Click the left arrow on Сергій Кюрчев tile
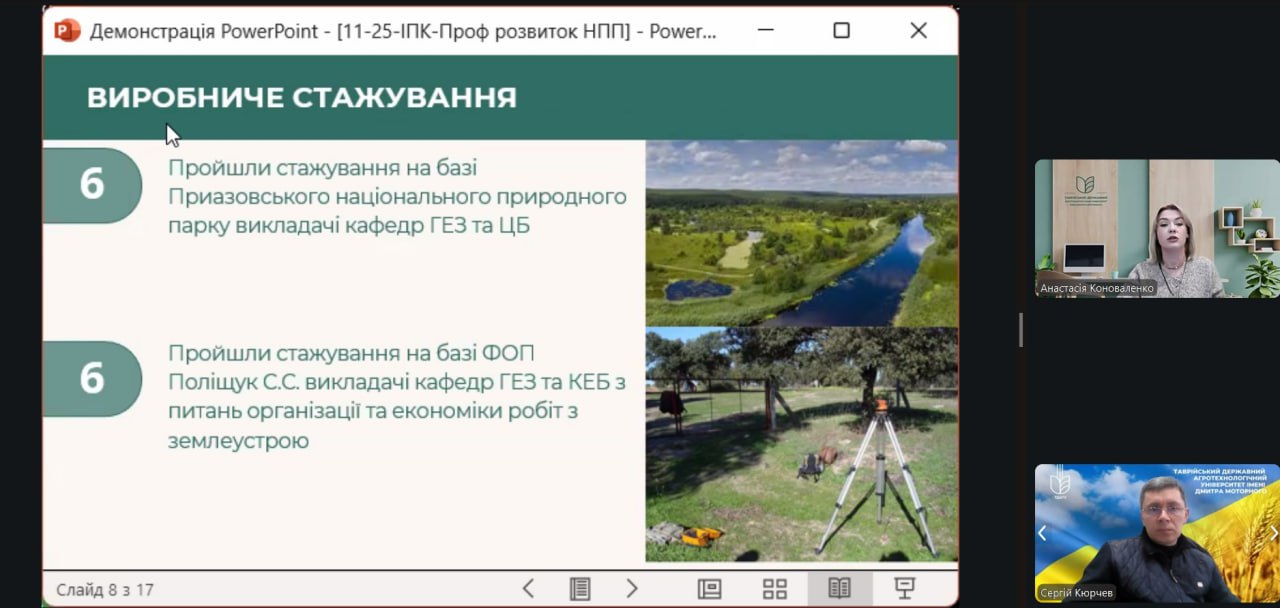 tap(1042, 533)
